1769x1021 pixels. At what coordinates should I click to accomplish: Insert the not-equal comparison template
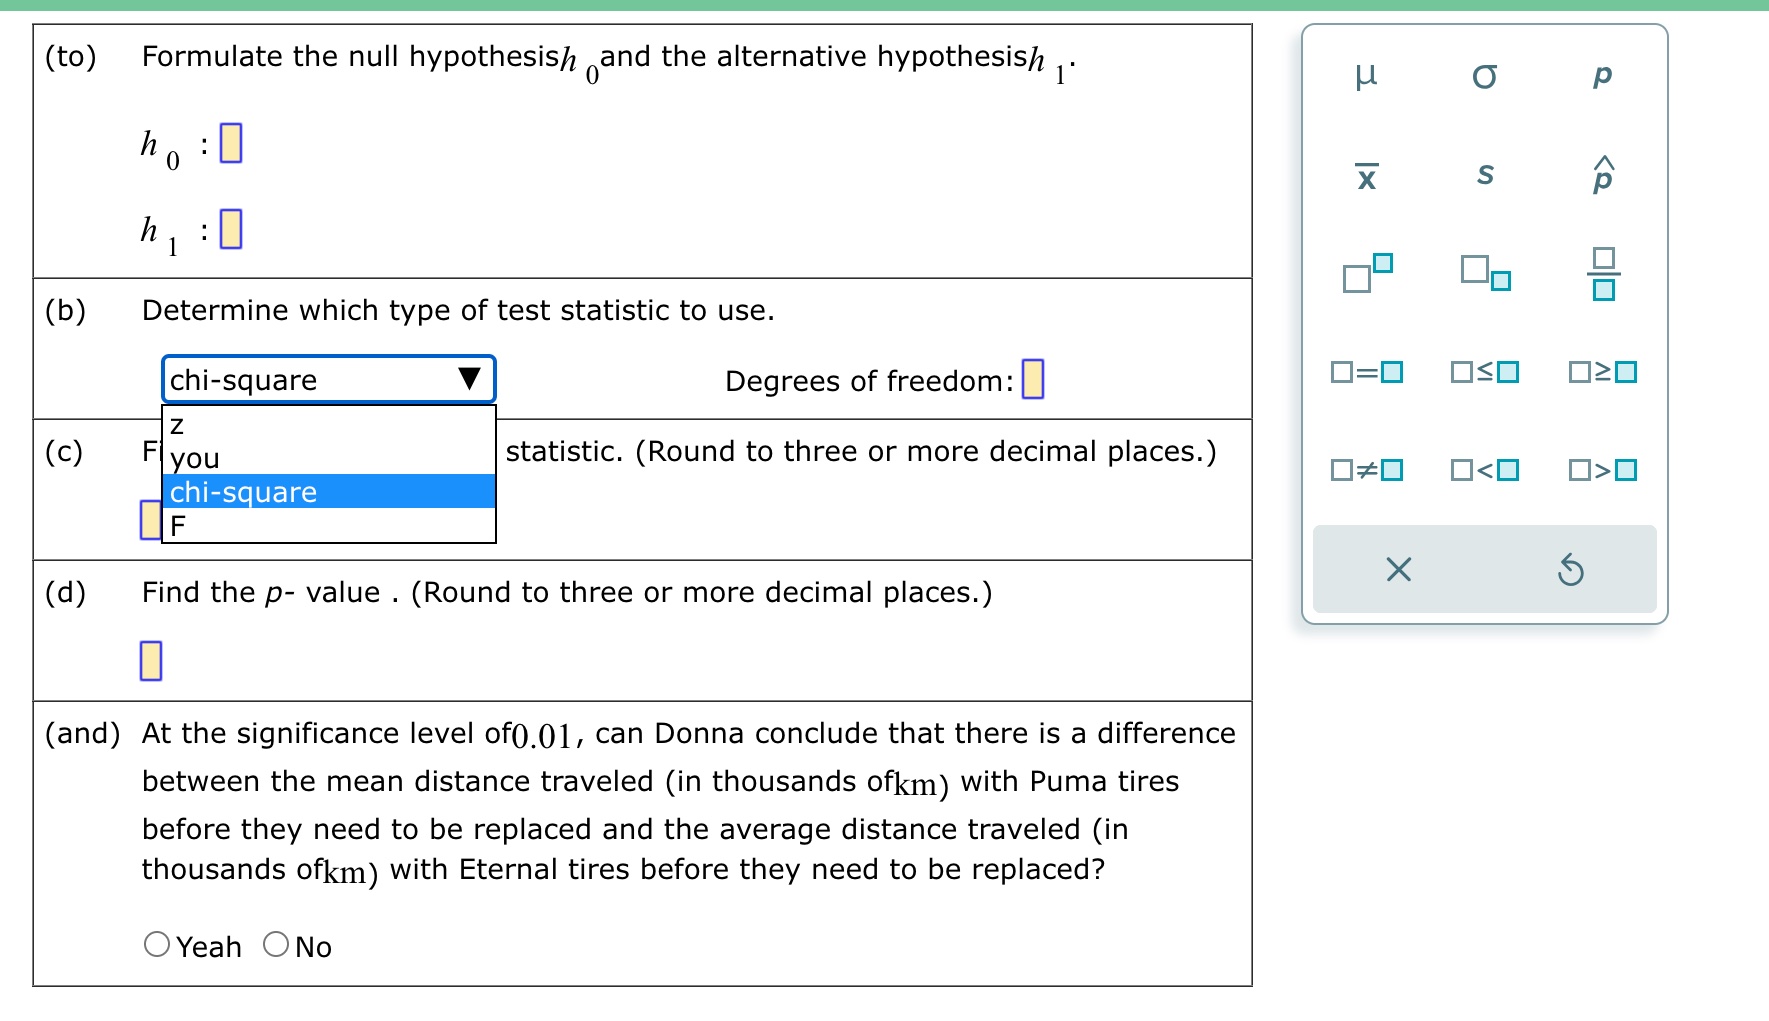[1366, 468]
